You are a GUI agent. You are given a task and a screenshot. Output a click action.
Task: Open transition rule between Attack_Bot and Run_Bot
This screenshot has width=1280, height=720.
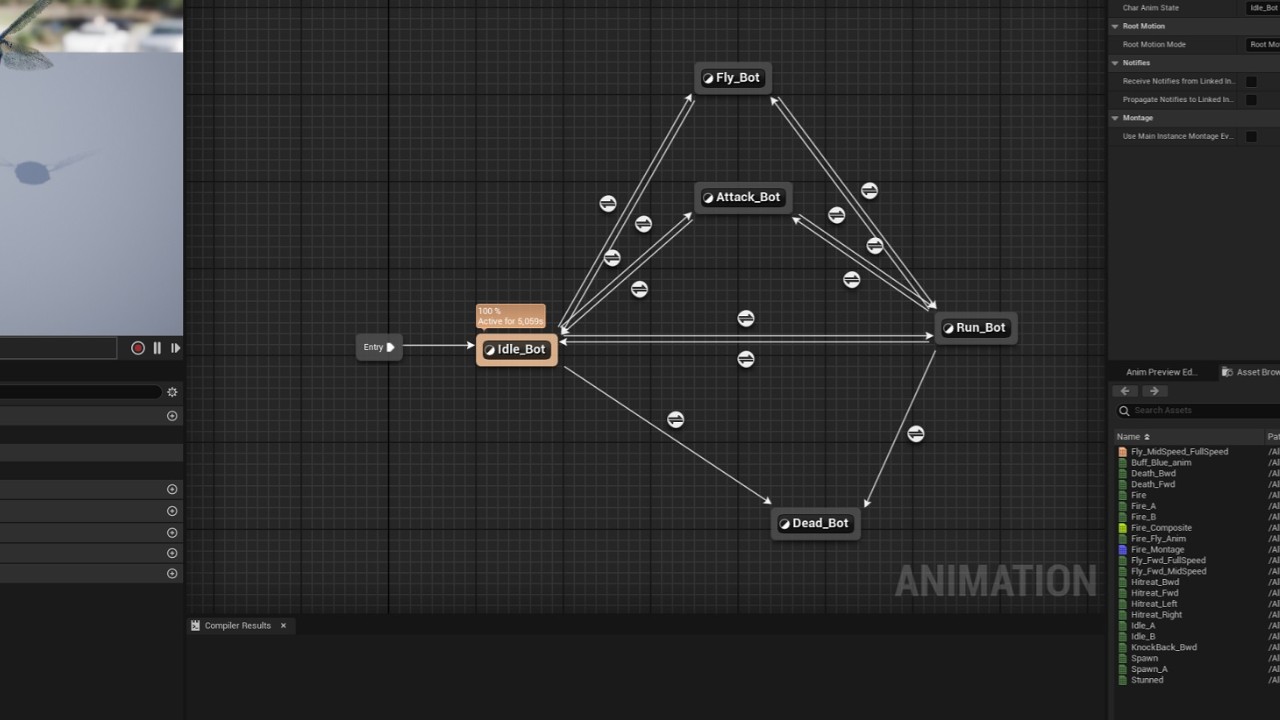[x=836, y=214]
